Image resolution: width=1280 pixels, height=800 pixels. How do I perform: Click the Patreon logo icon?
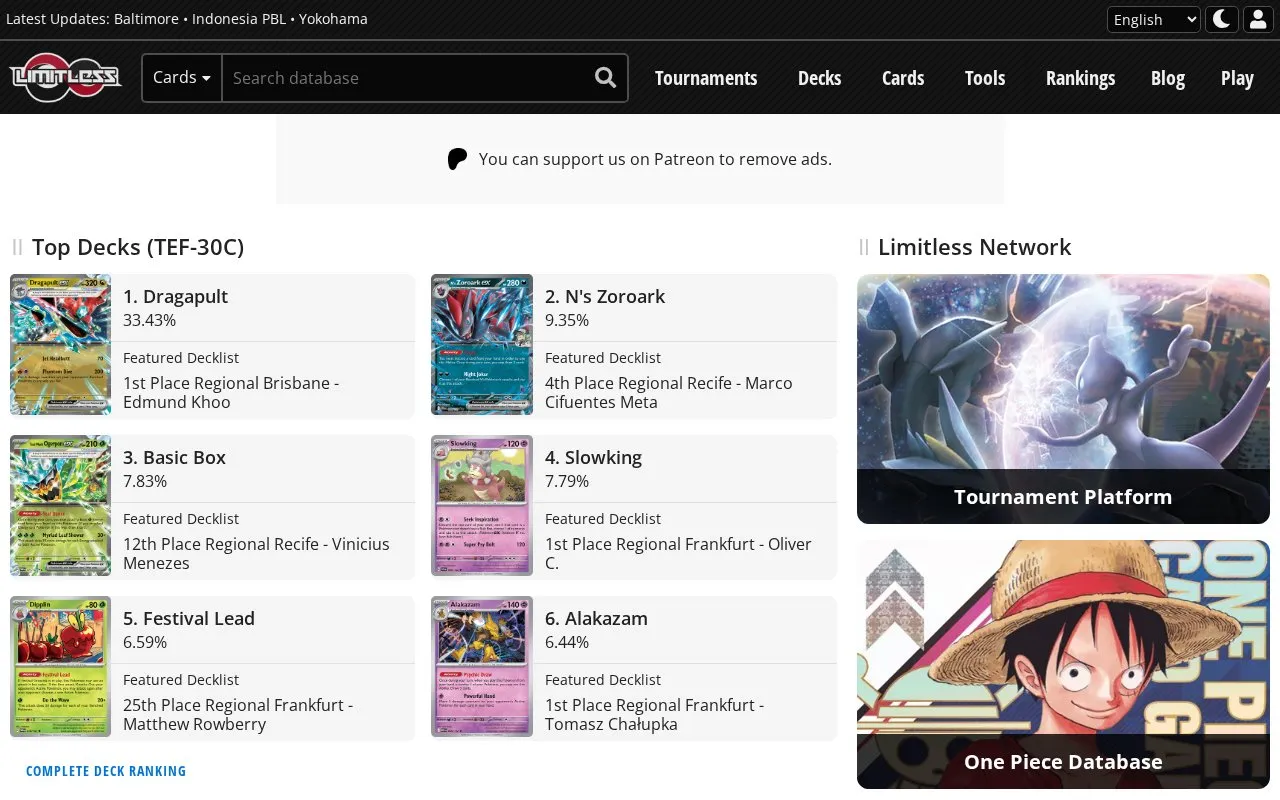tap(457, 159)
